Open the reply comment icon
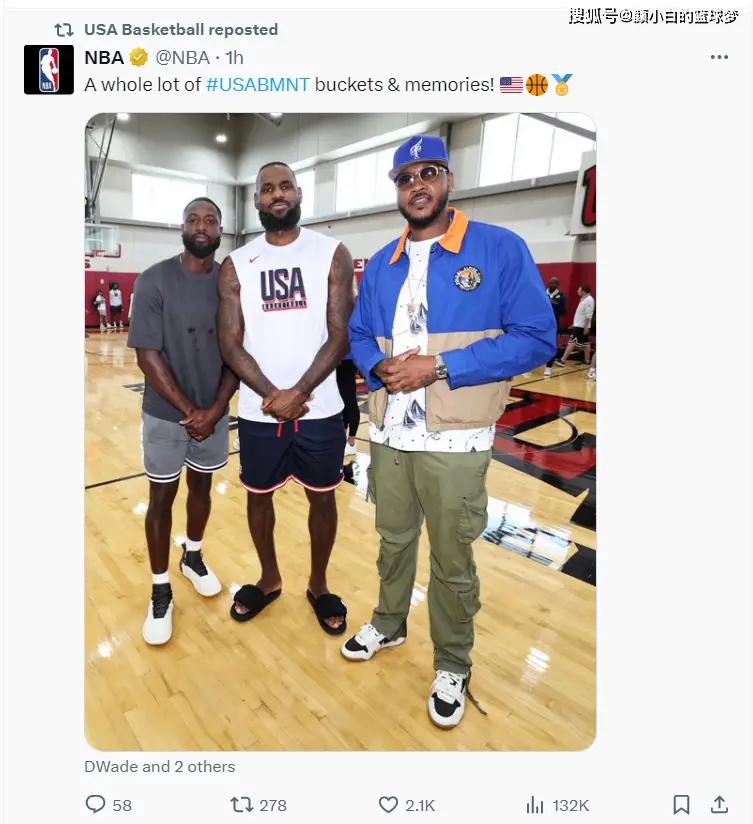The height and width of the screenshot is (824, 753). pyautogui.click(x=95, y=804)
